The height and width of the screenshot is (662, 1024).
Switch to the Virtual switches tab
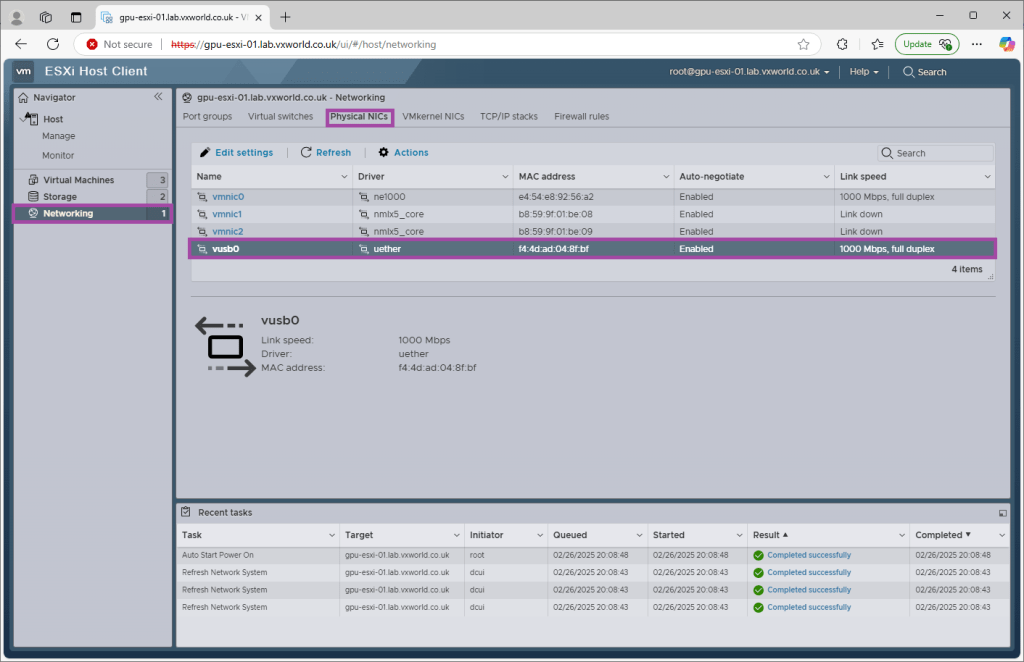[280, 117]
